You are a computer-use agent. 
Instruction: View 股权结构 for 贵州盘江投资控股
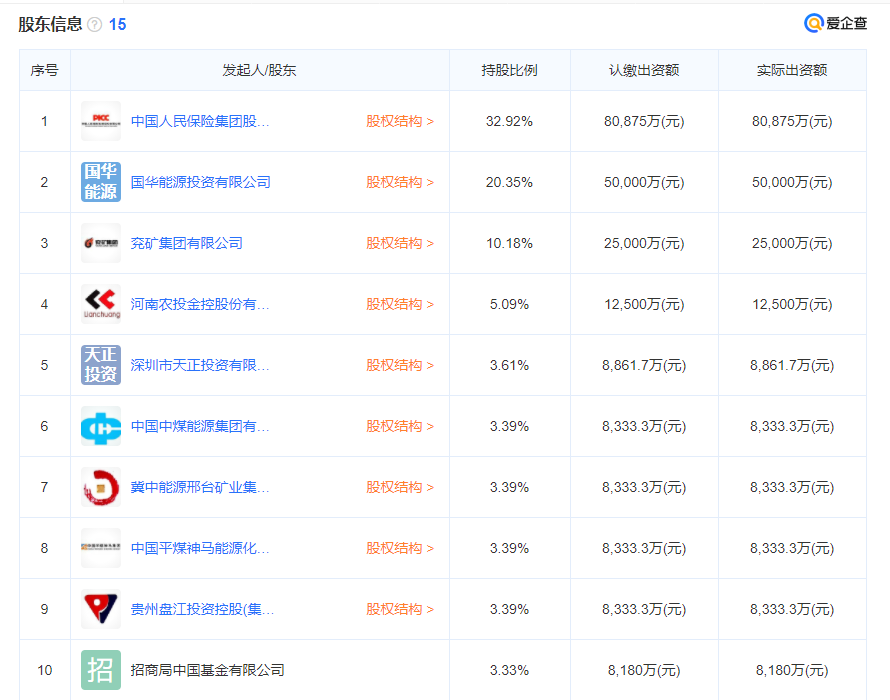[400, 609]
